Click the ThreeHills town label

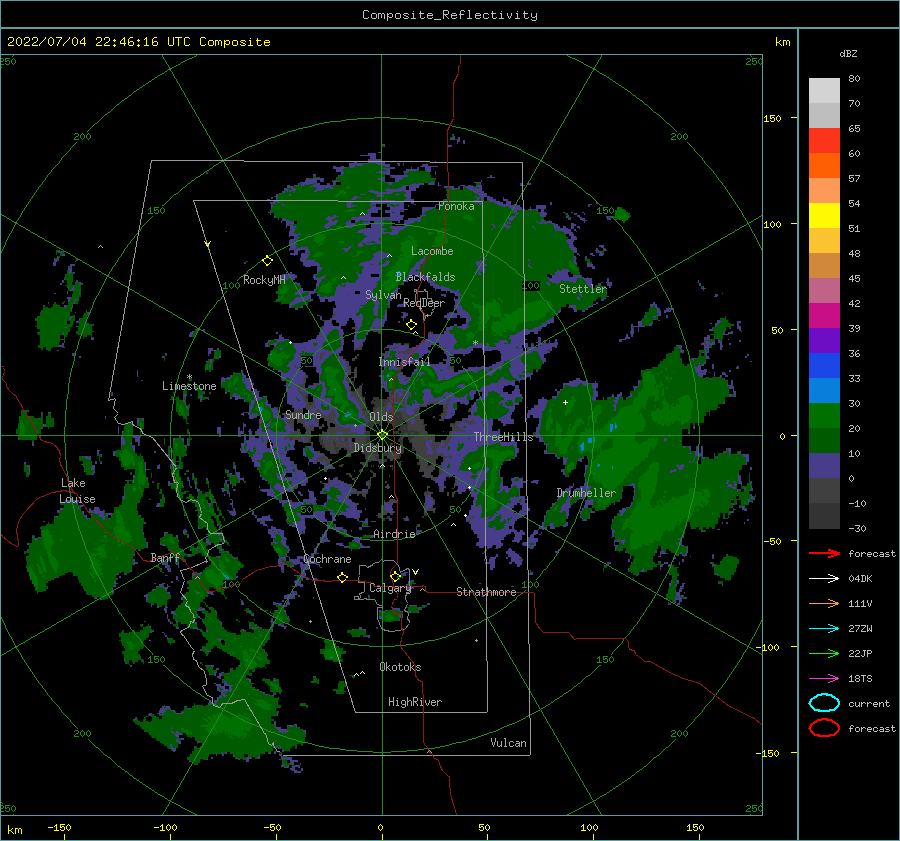point(503,437)
